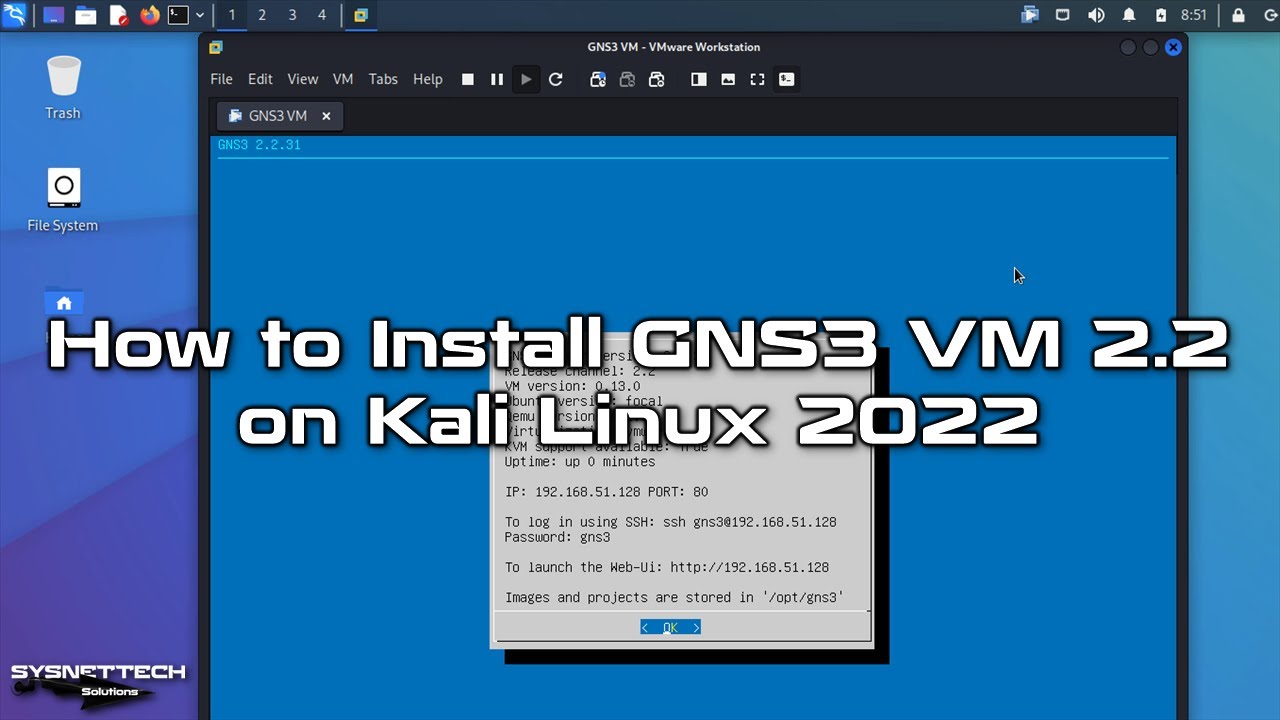
Task: Open the volume control in the panel
Action: click(x=1096, y=15)
